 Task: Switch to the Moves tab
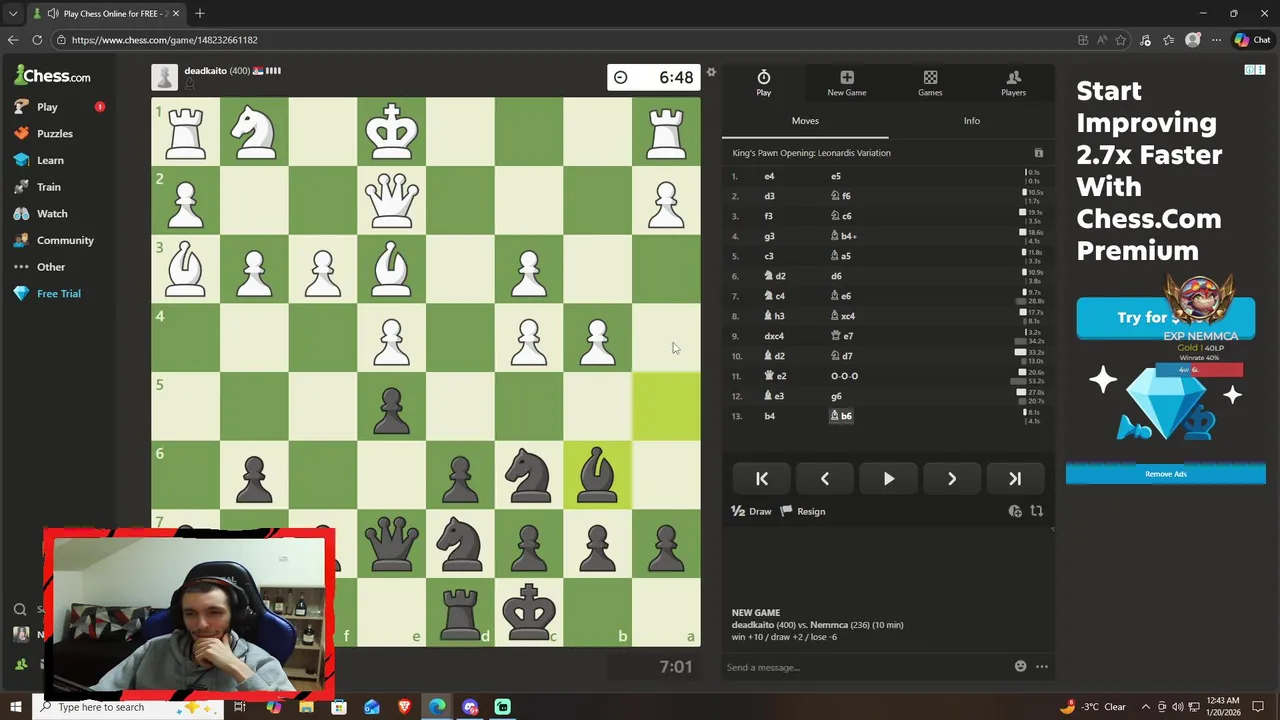point(805,121)
